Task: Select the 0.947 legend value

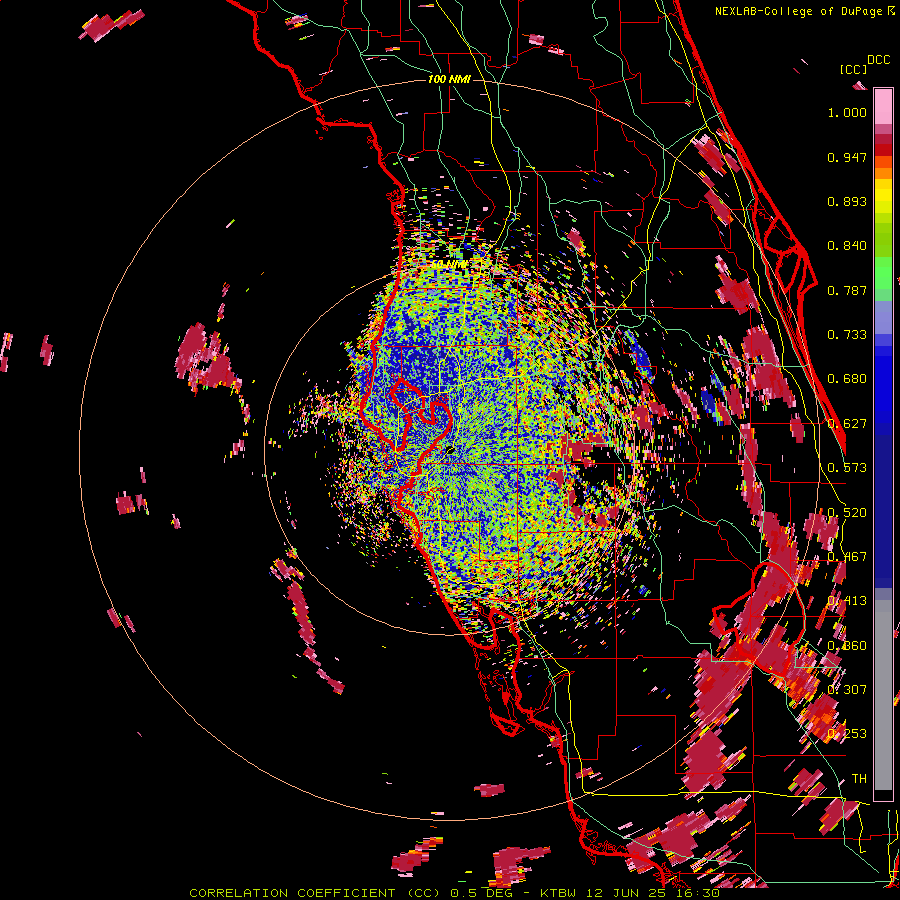Action: pos(847,157)
